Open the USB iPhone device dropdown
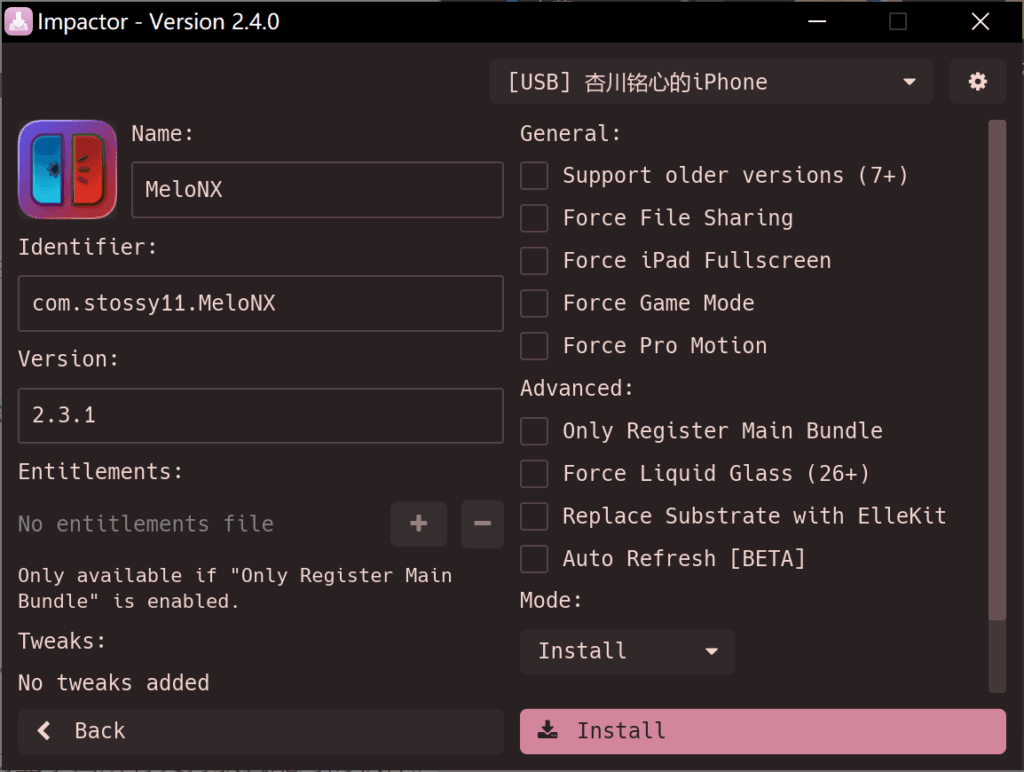This screenshot has height=772, width=1024. point(711,82)
